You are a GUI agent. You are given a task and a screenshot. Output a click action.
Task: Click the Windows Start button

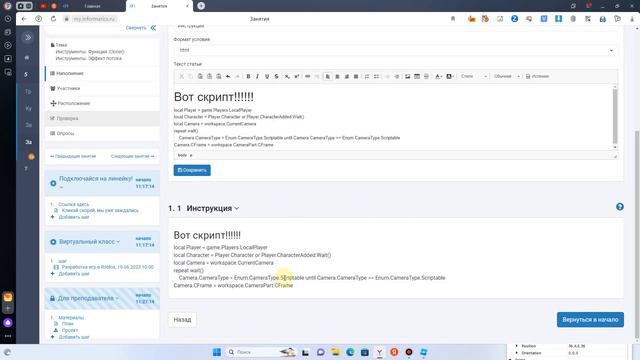[217, 352]
